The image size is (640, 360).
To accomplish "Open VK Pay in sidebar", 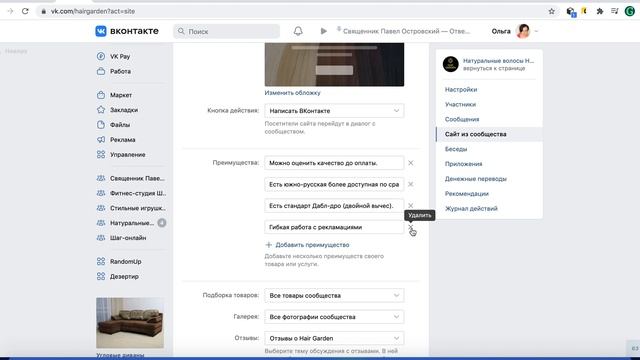I will coord(120,56).
